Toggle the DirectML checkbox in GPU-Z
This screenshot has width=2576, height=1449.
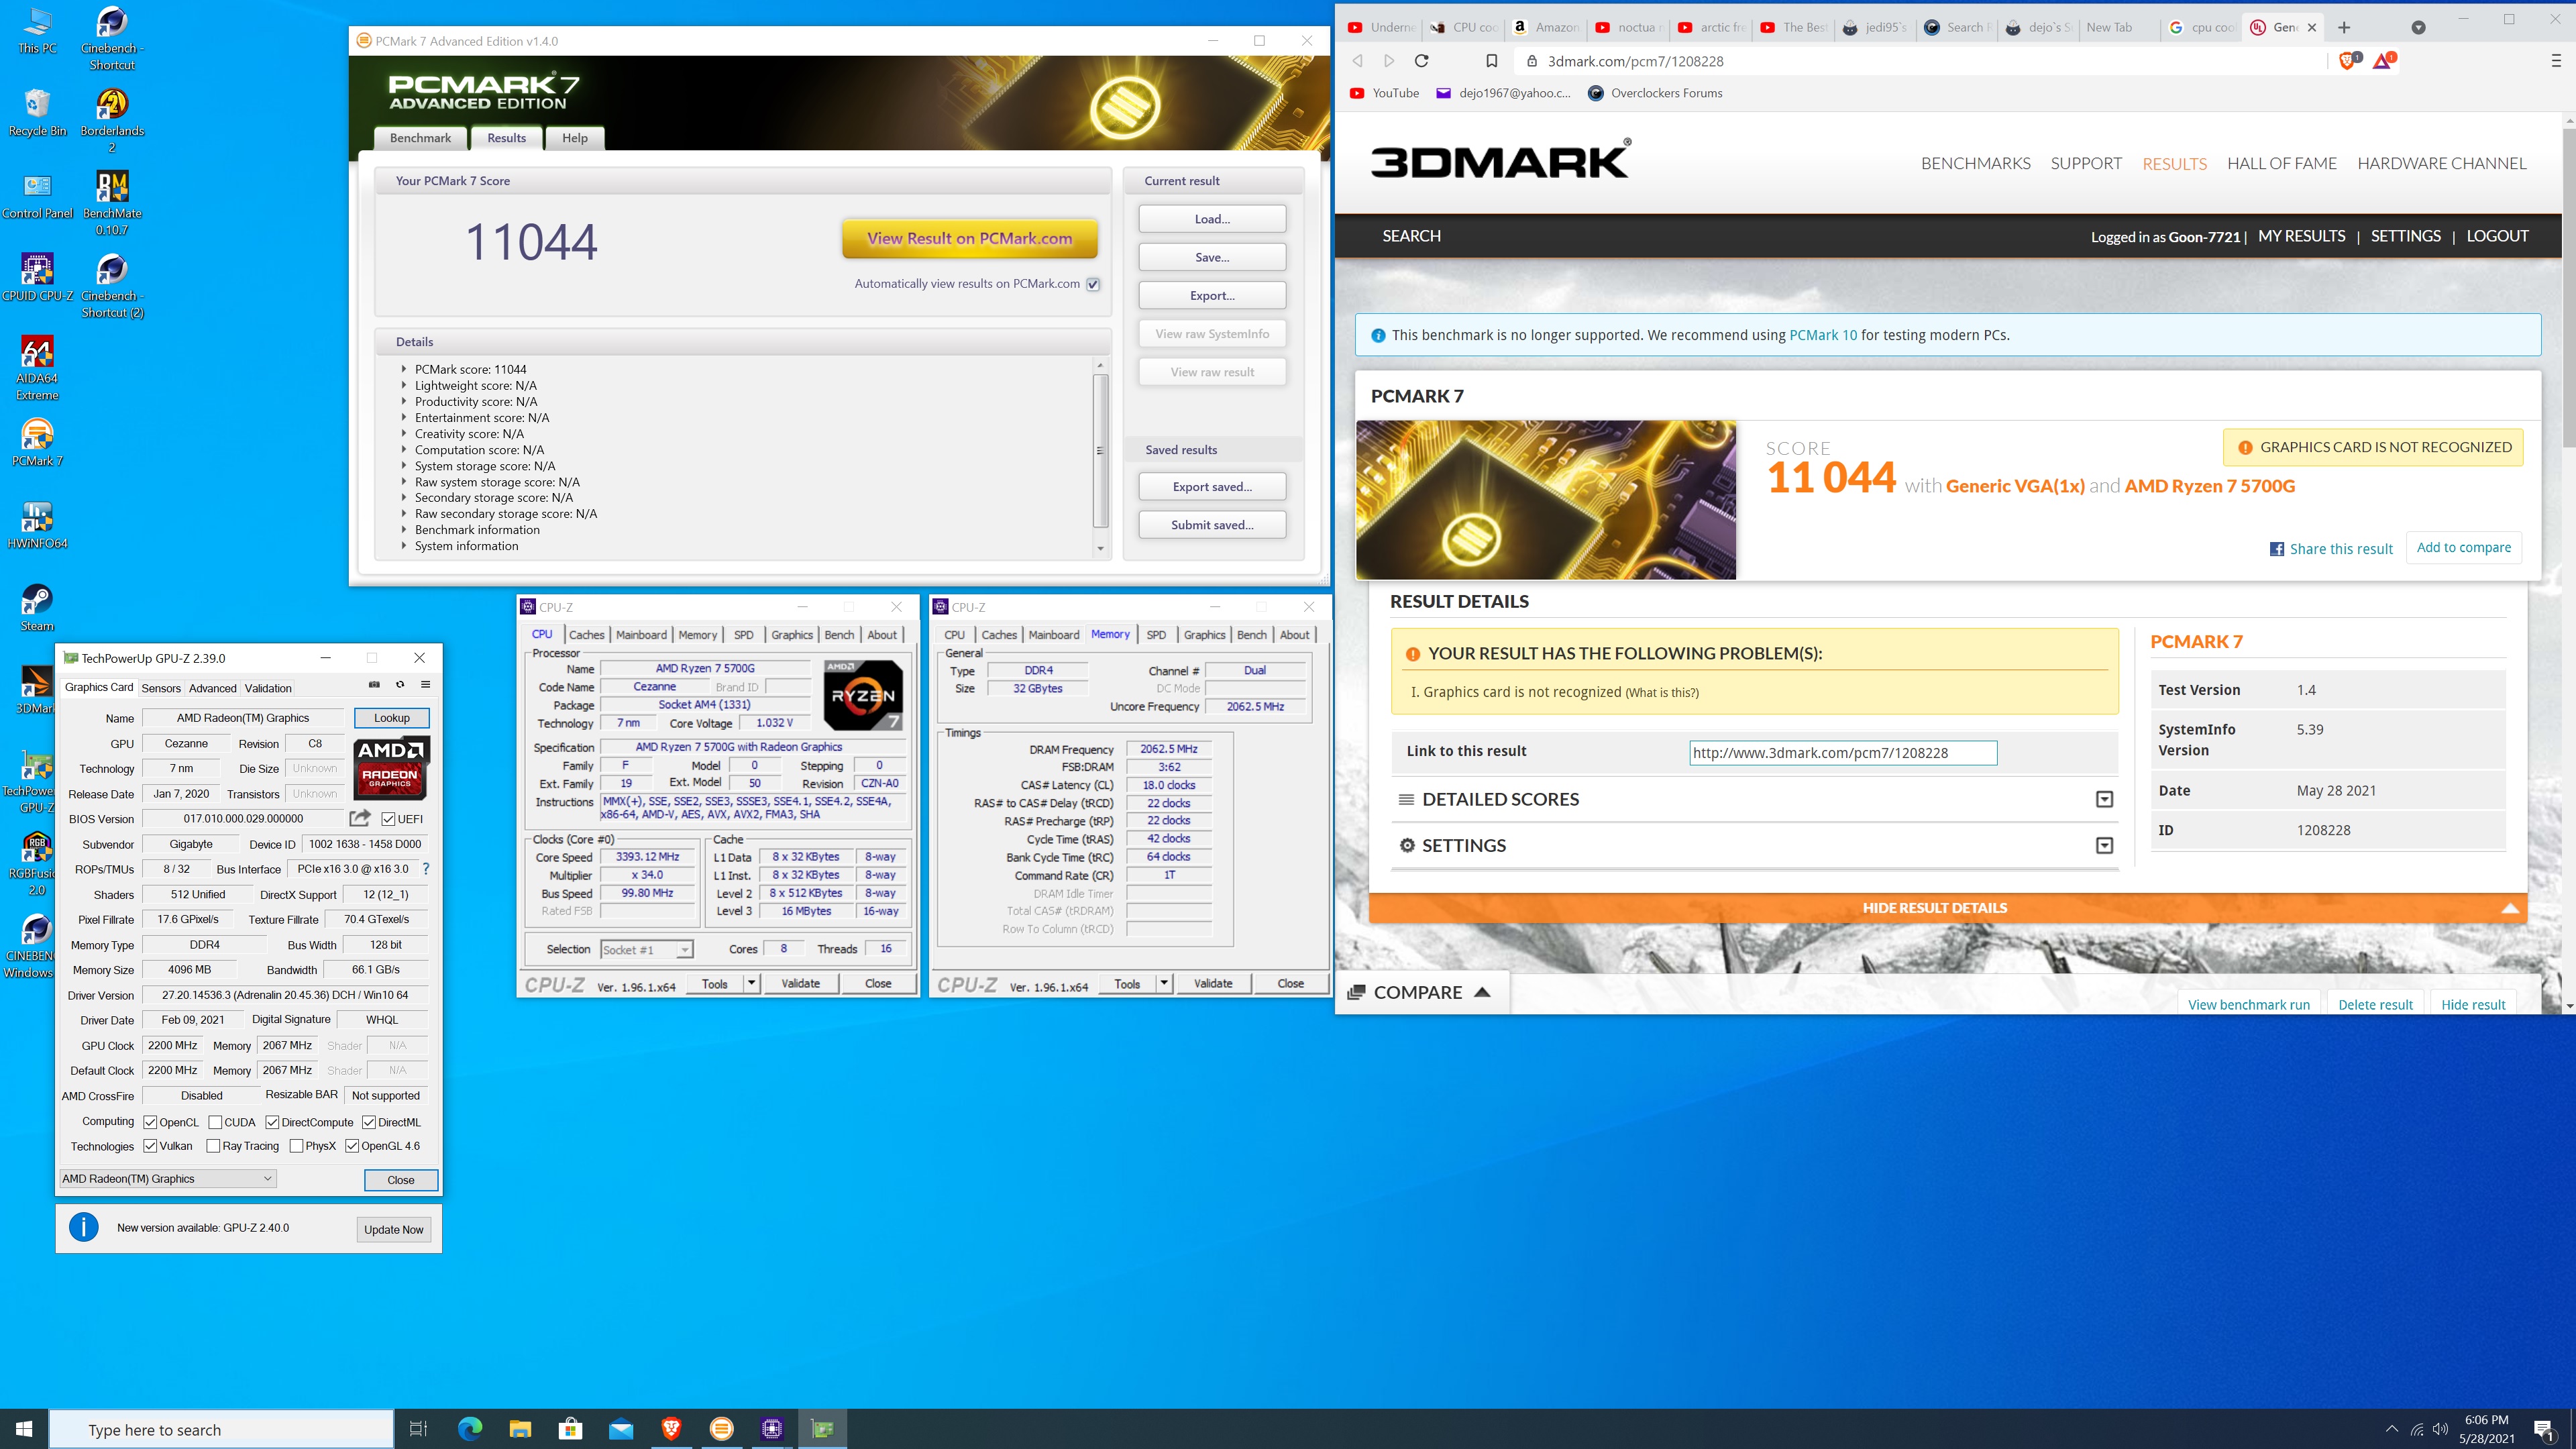coord(369,1122)
